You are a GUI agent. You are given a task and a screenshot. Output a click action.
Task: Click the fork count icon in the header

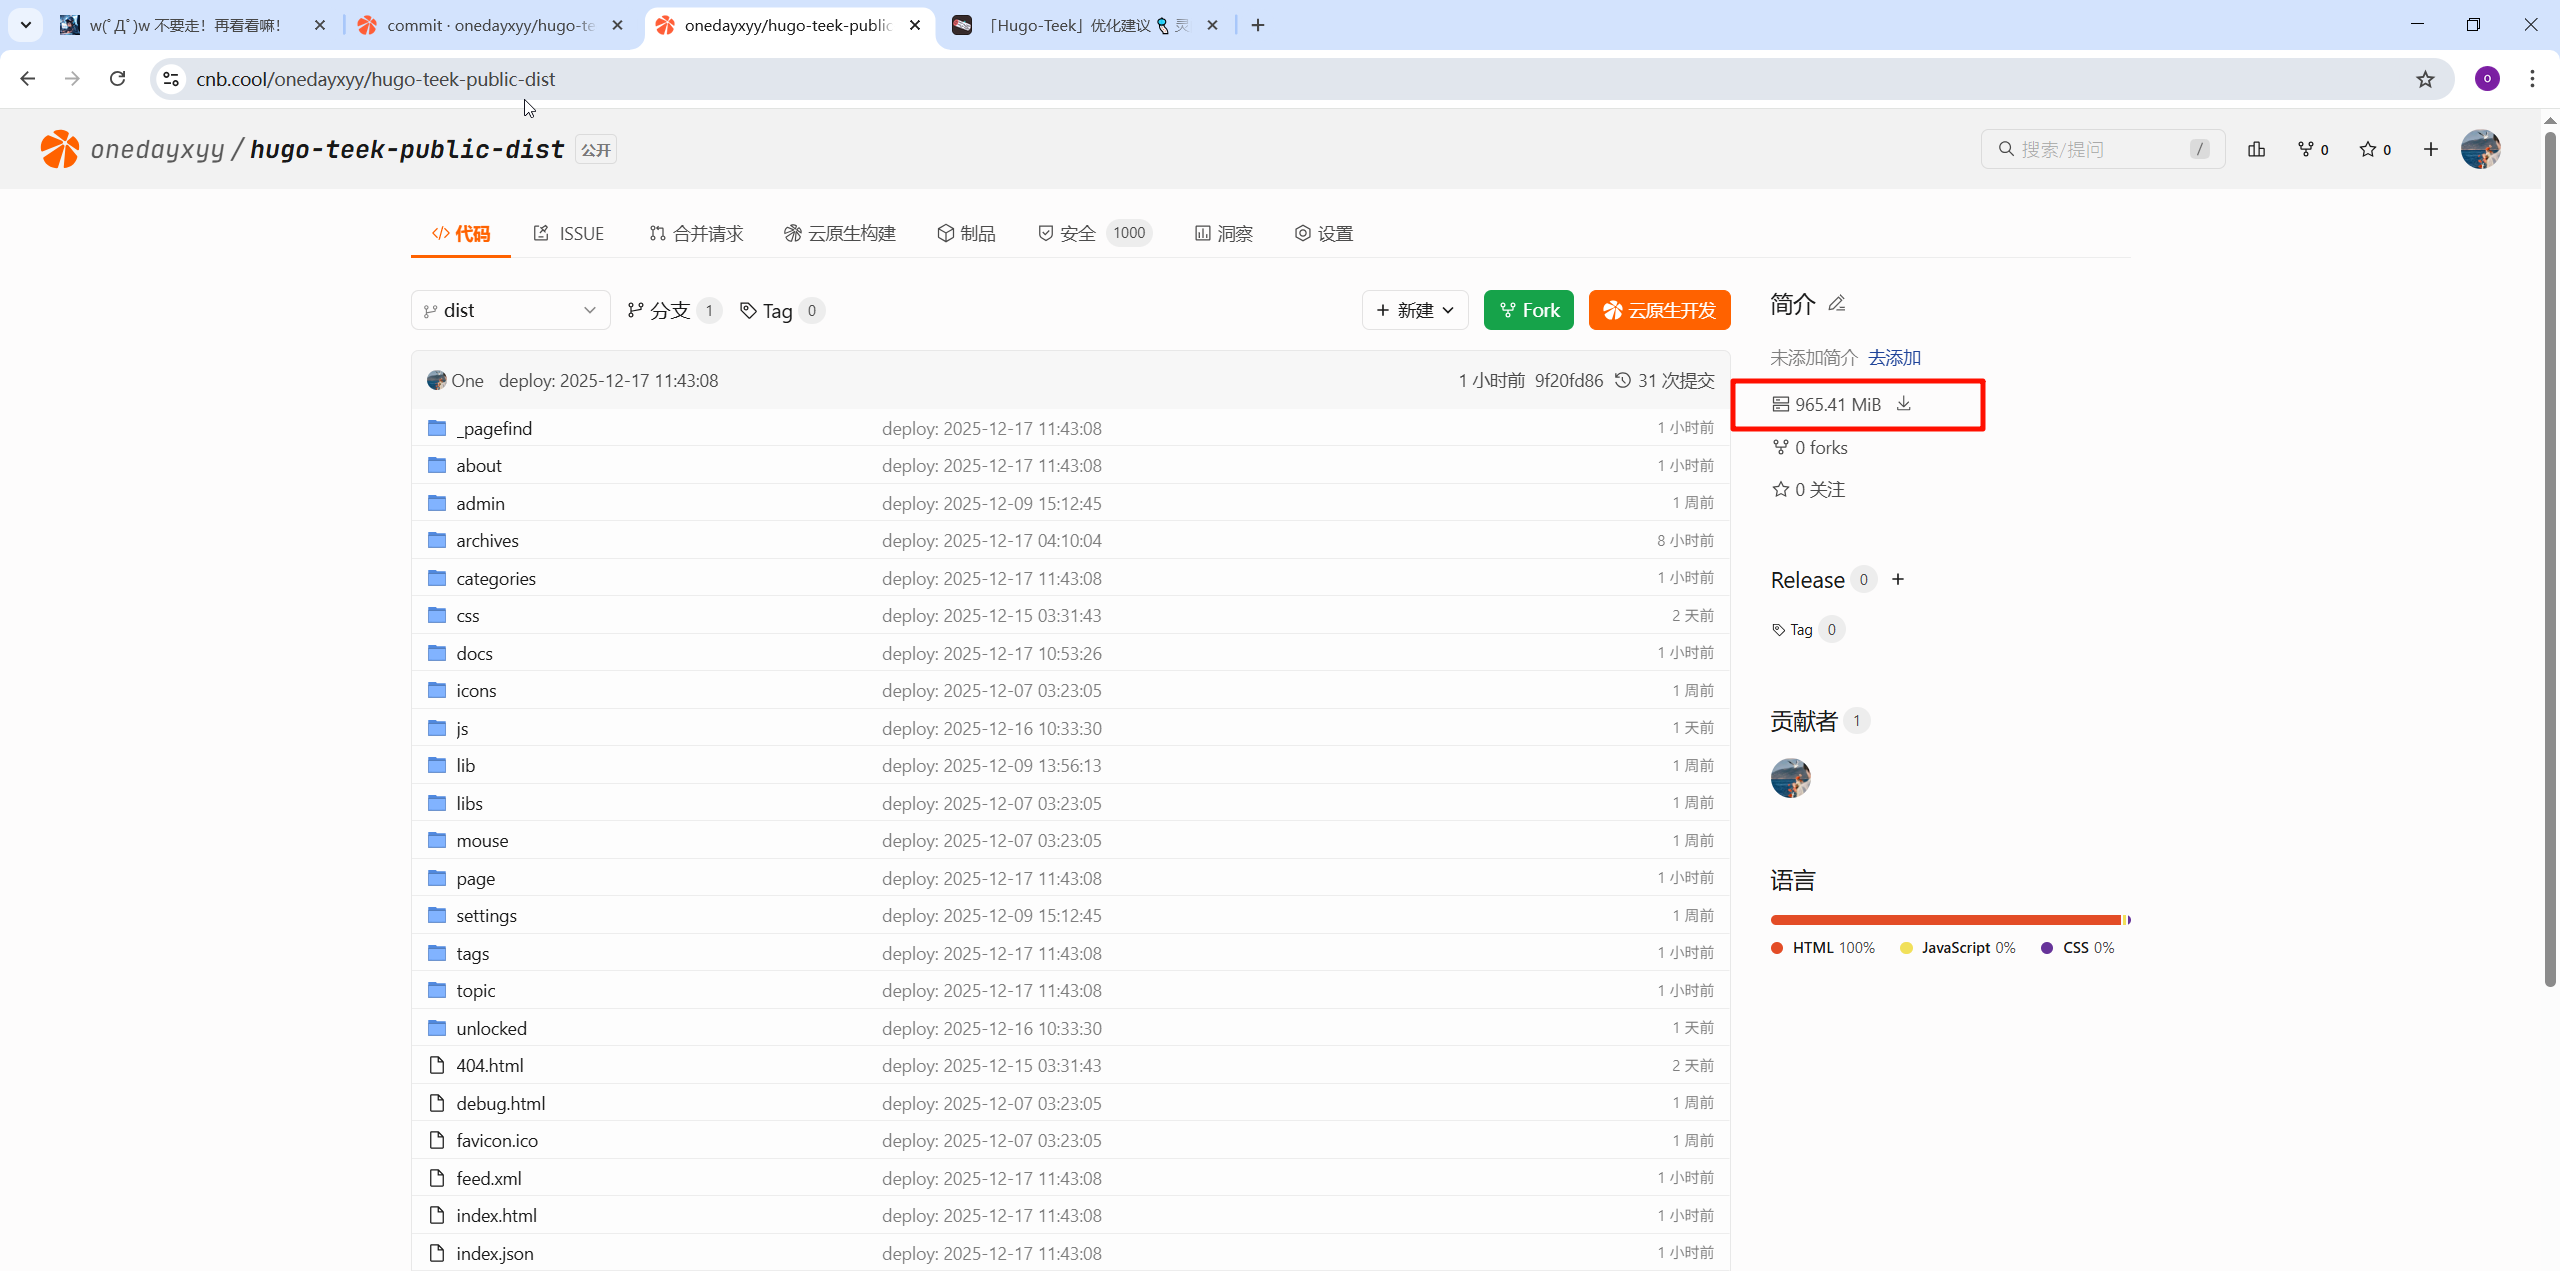tap(2306, 149)
